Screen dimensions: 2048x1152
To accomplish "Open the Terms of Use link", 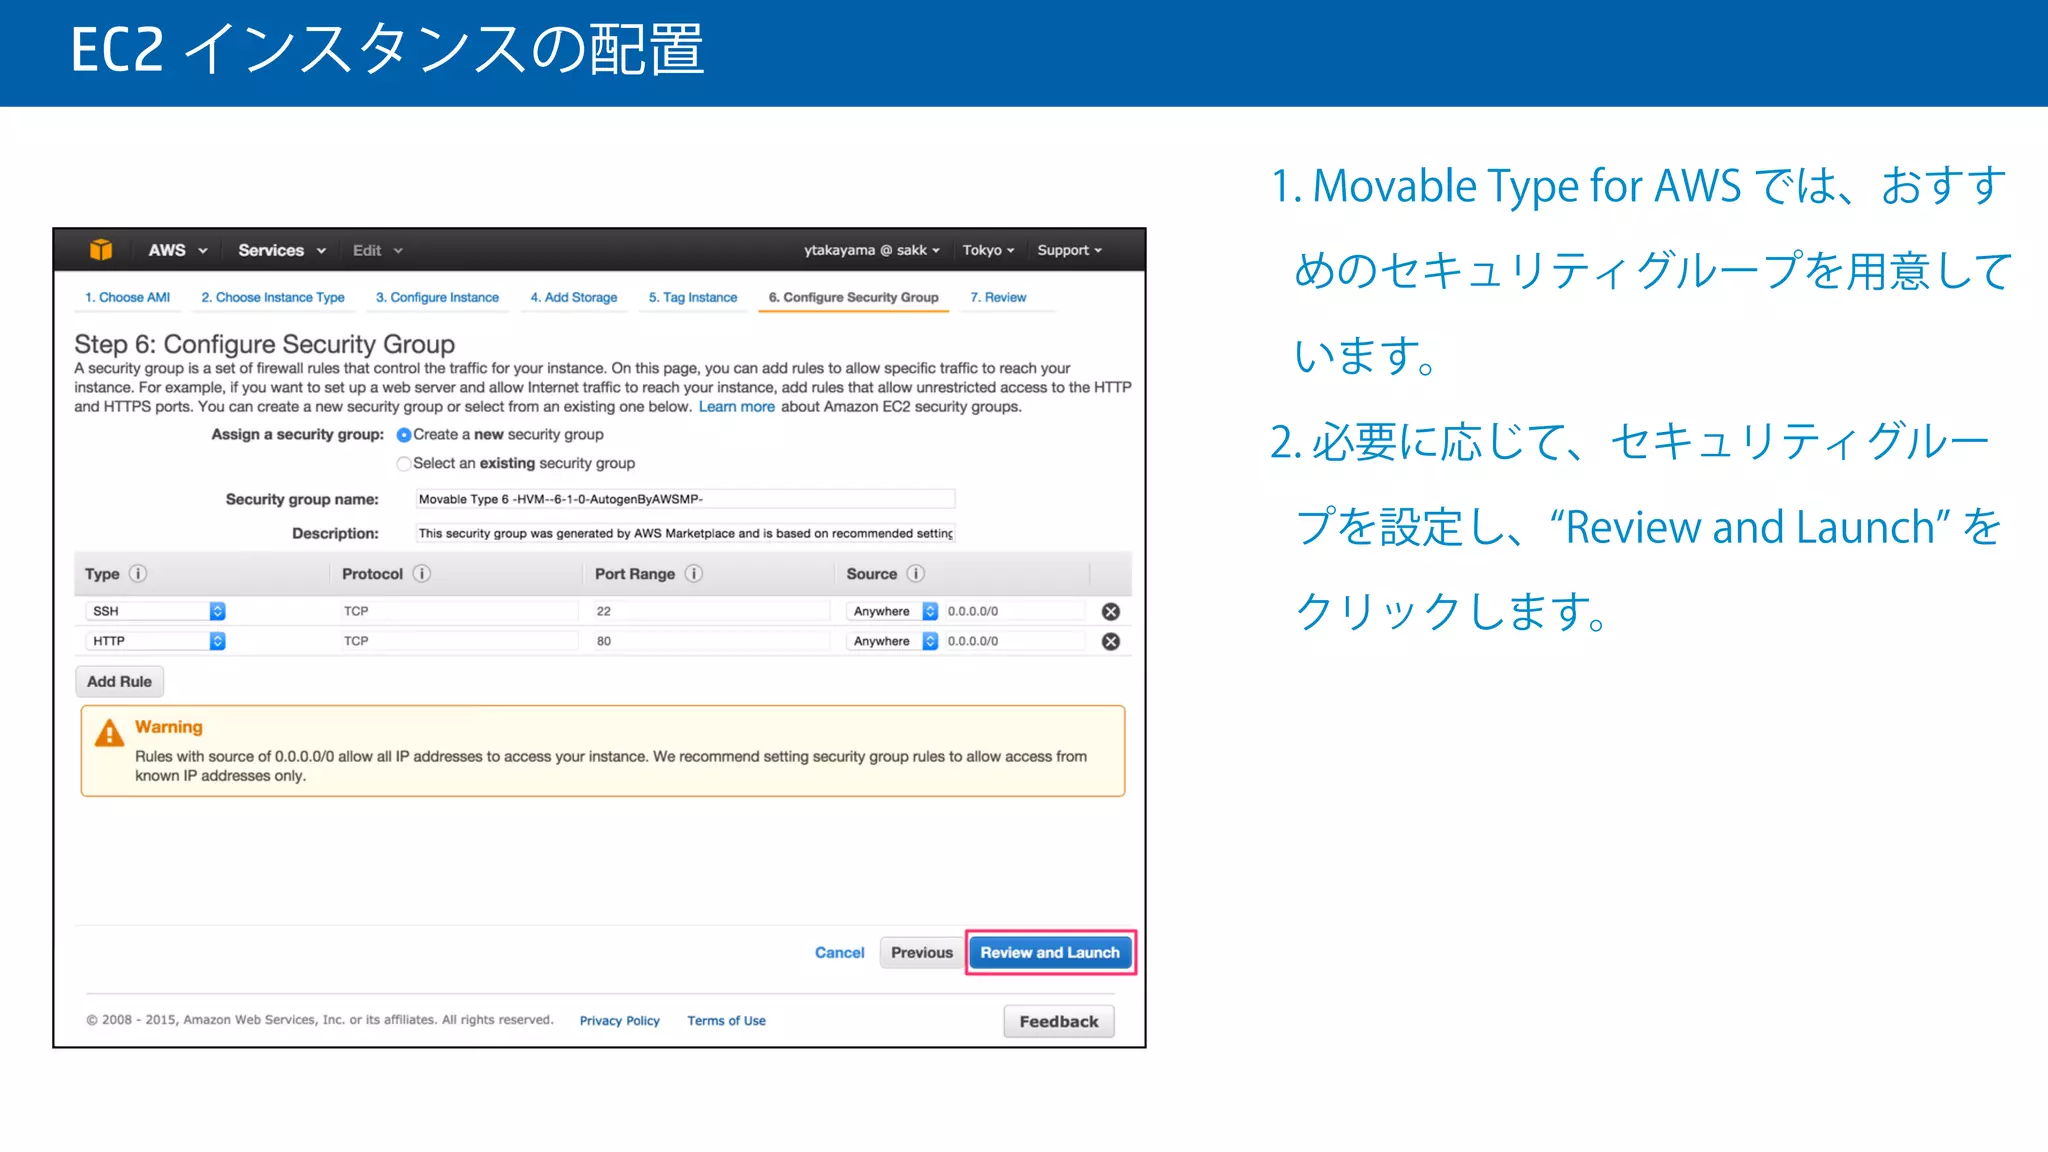I will coord(726,1021).
